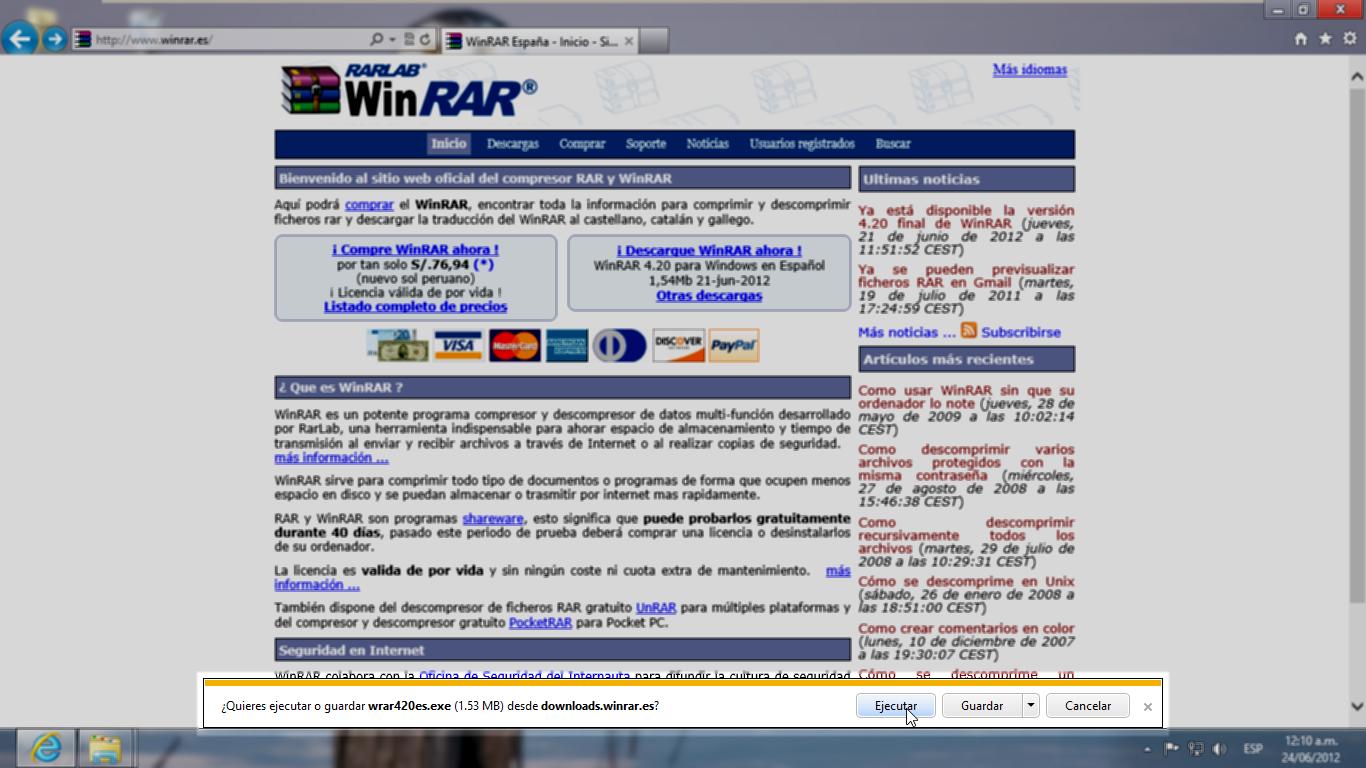The image size is (1366, 768).
Task: Expand the Guardar button dropdown arrow
Action: coord(1030,705)
